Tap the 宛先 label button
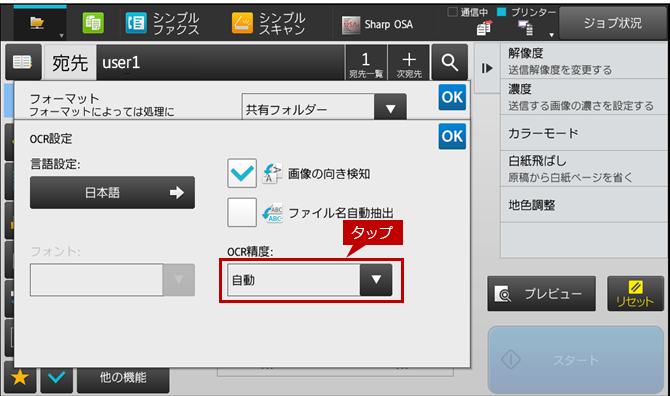Image resolution: width=670 pixels, height=396 pixels. pos(70,63)
